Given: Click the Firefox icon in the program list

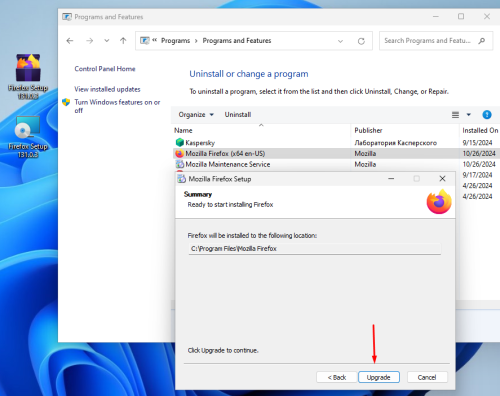Looking at the screenshot, I should [180, 153].
